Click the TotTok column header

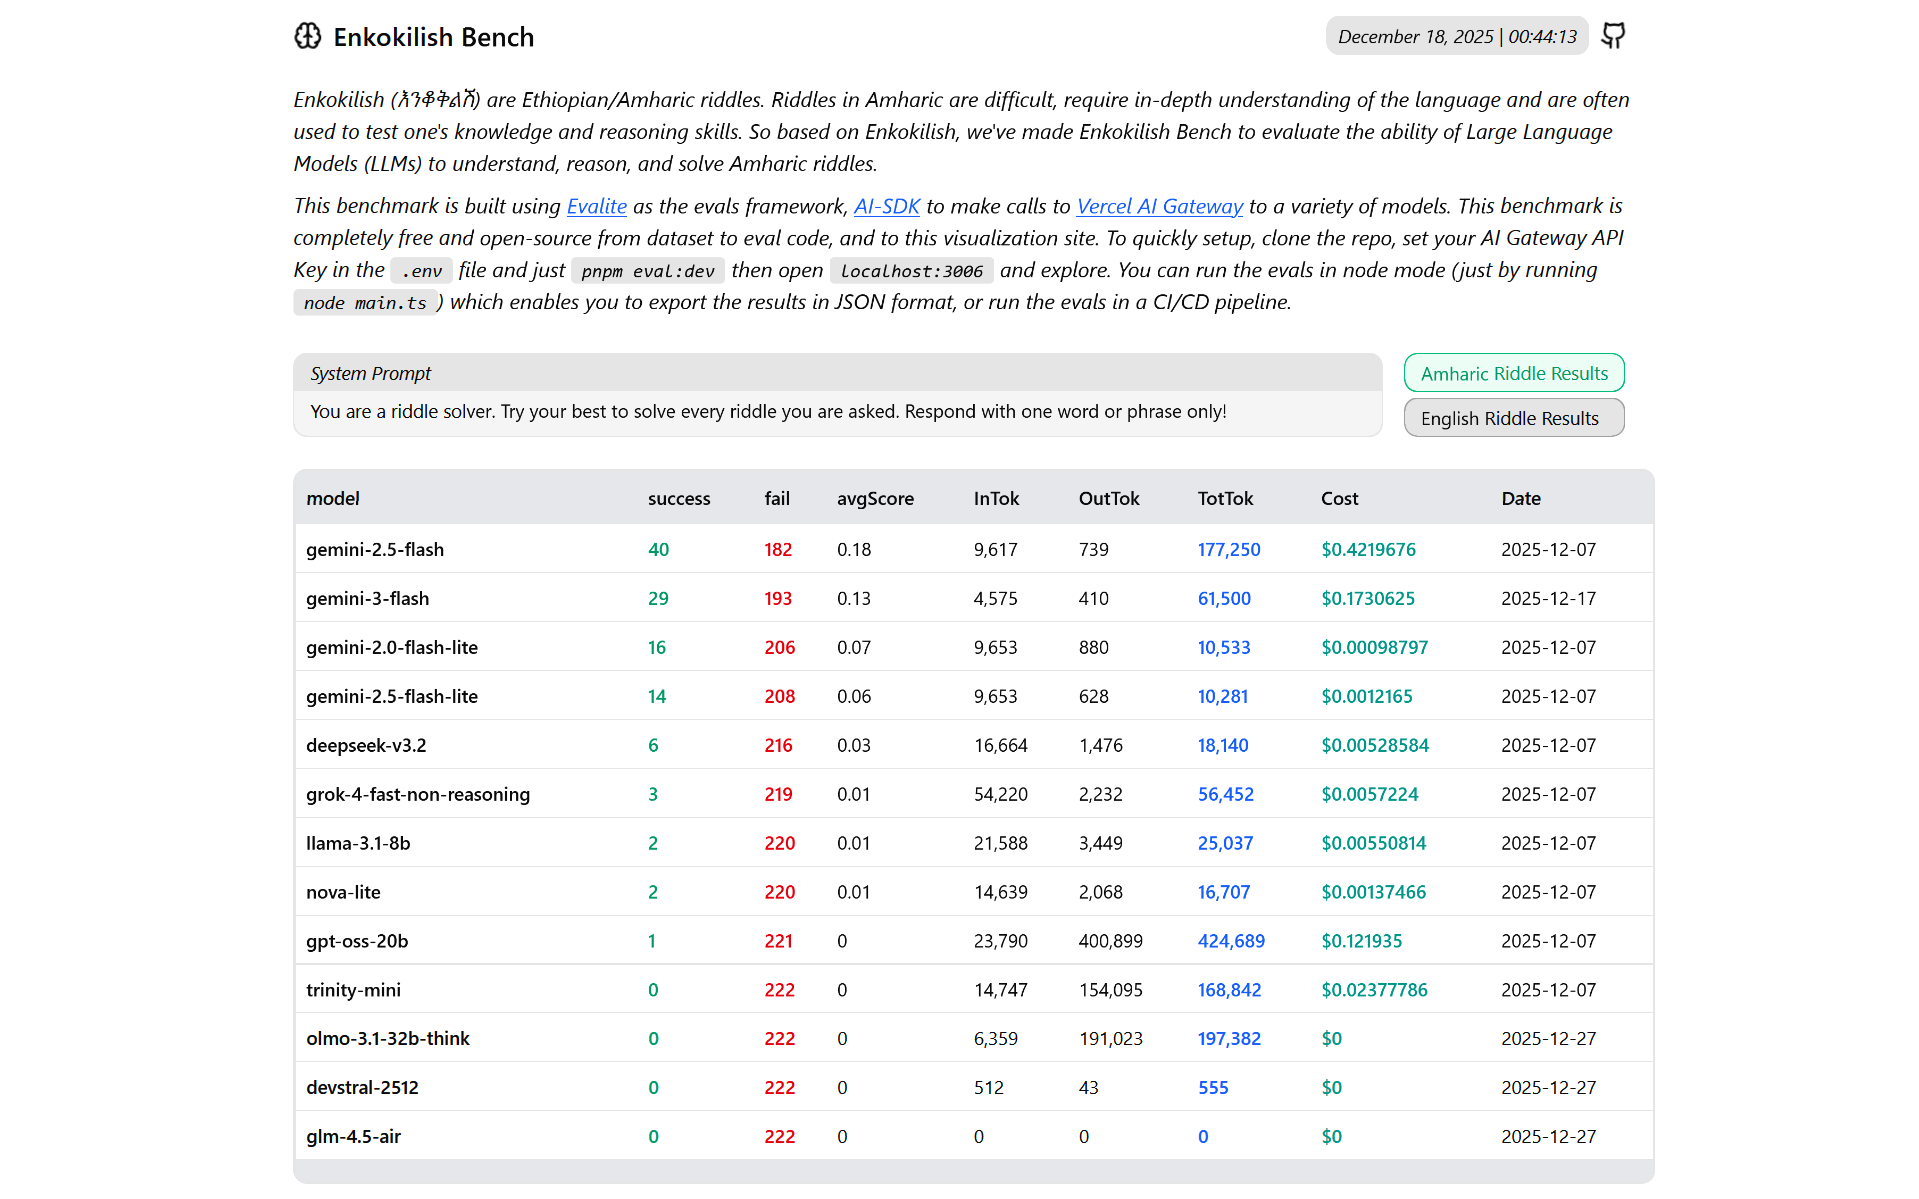click(1225, 498)
